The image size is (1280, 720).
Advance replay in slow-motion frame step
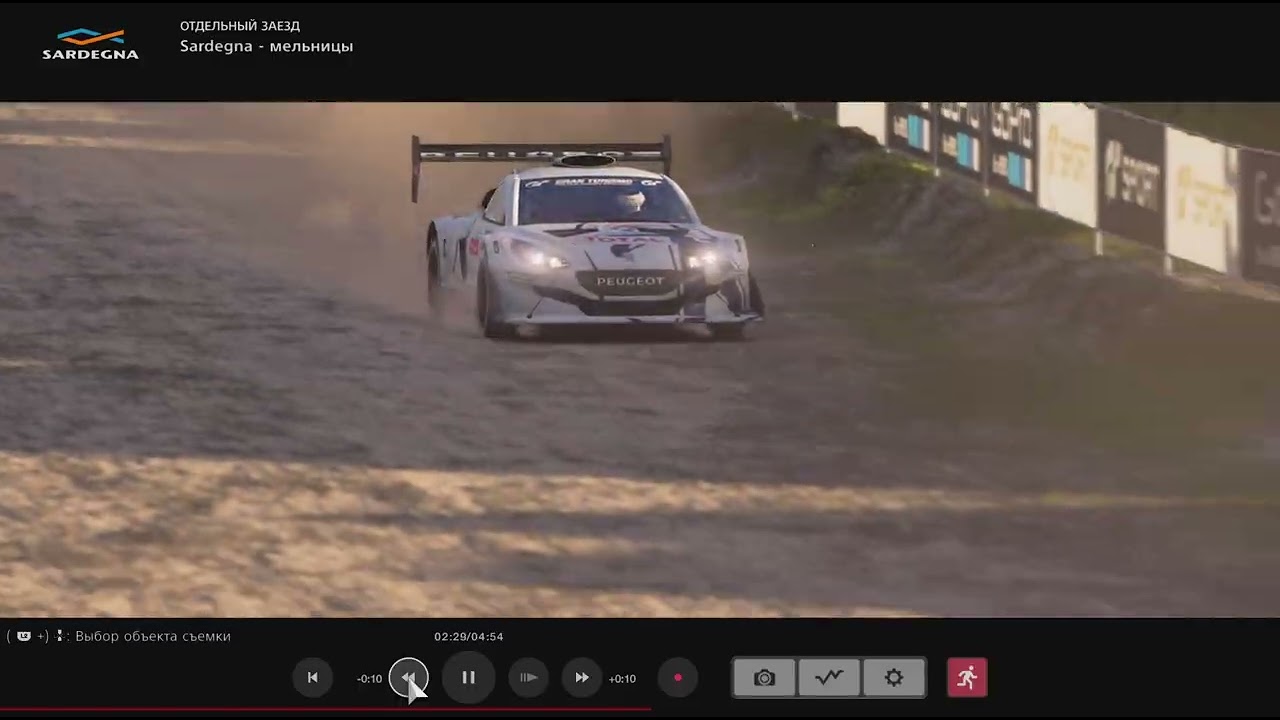point(528,677)
